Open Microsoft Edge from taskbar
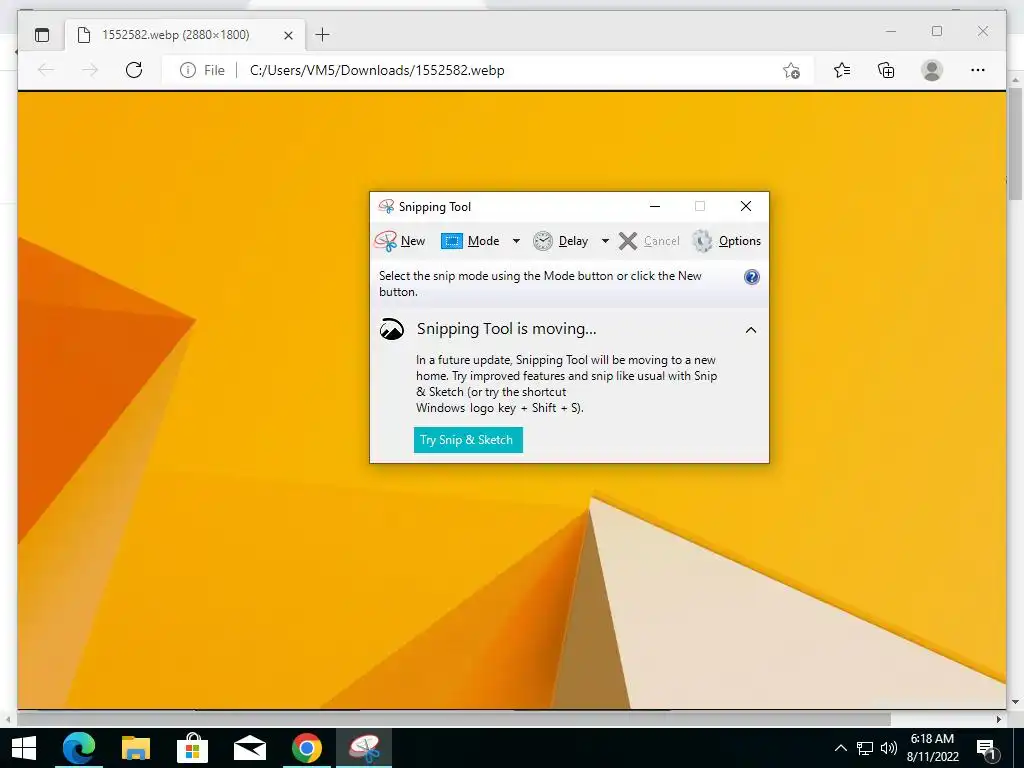 (79, 748)
